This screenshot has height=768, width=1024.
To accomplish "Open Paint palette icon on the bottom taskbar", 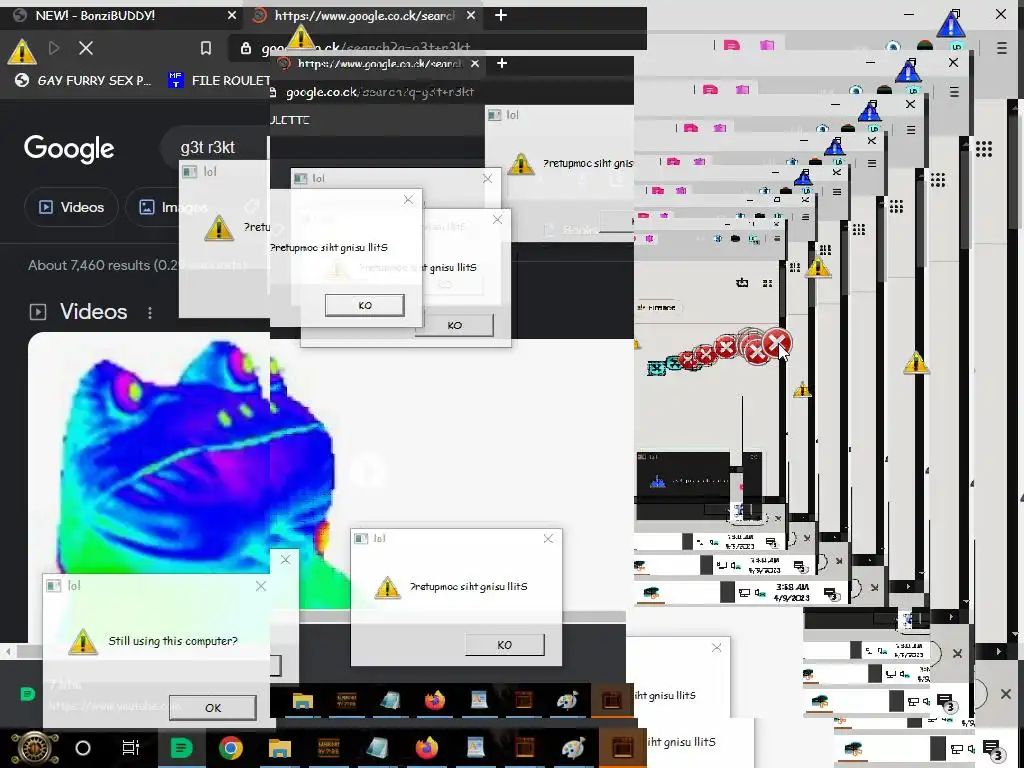I will click(x=573, y=748).
